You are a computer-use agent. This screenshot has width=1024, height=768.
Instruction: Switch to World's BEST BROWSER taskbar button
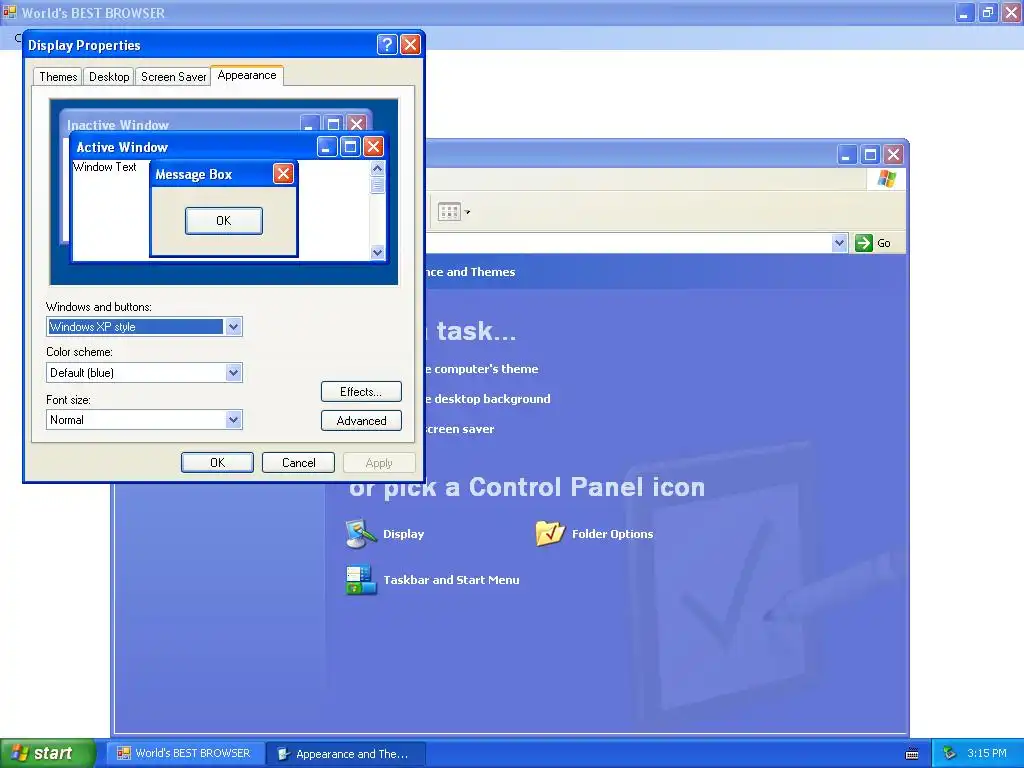pos(186,753)
